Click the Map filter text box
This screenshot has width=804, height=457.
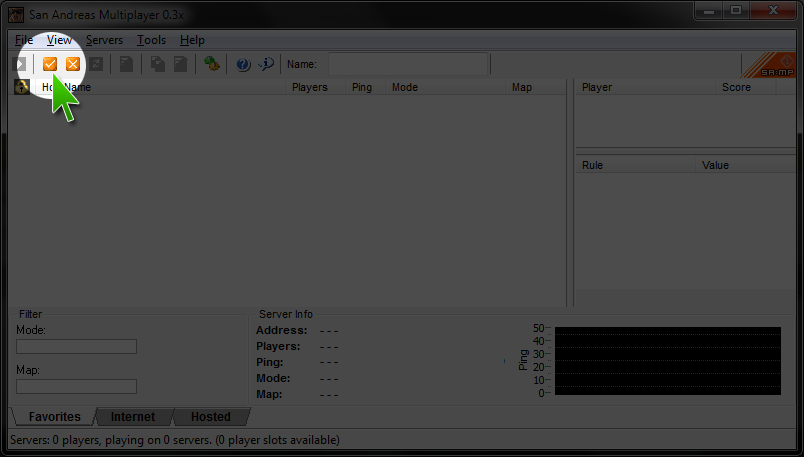[76, 386]
